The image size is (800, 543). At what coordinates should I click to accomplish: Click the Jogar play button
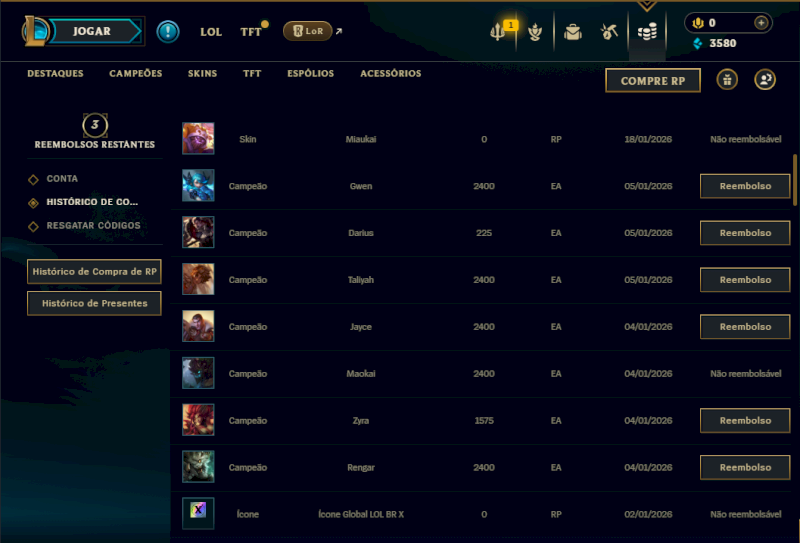pyautogui.click(x=92, y=31)
